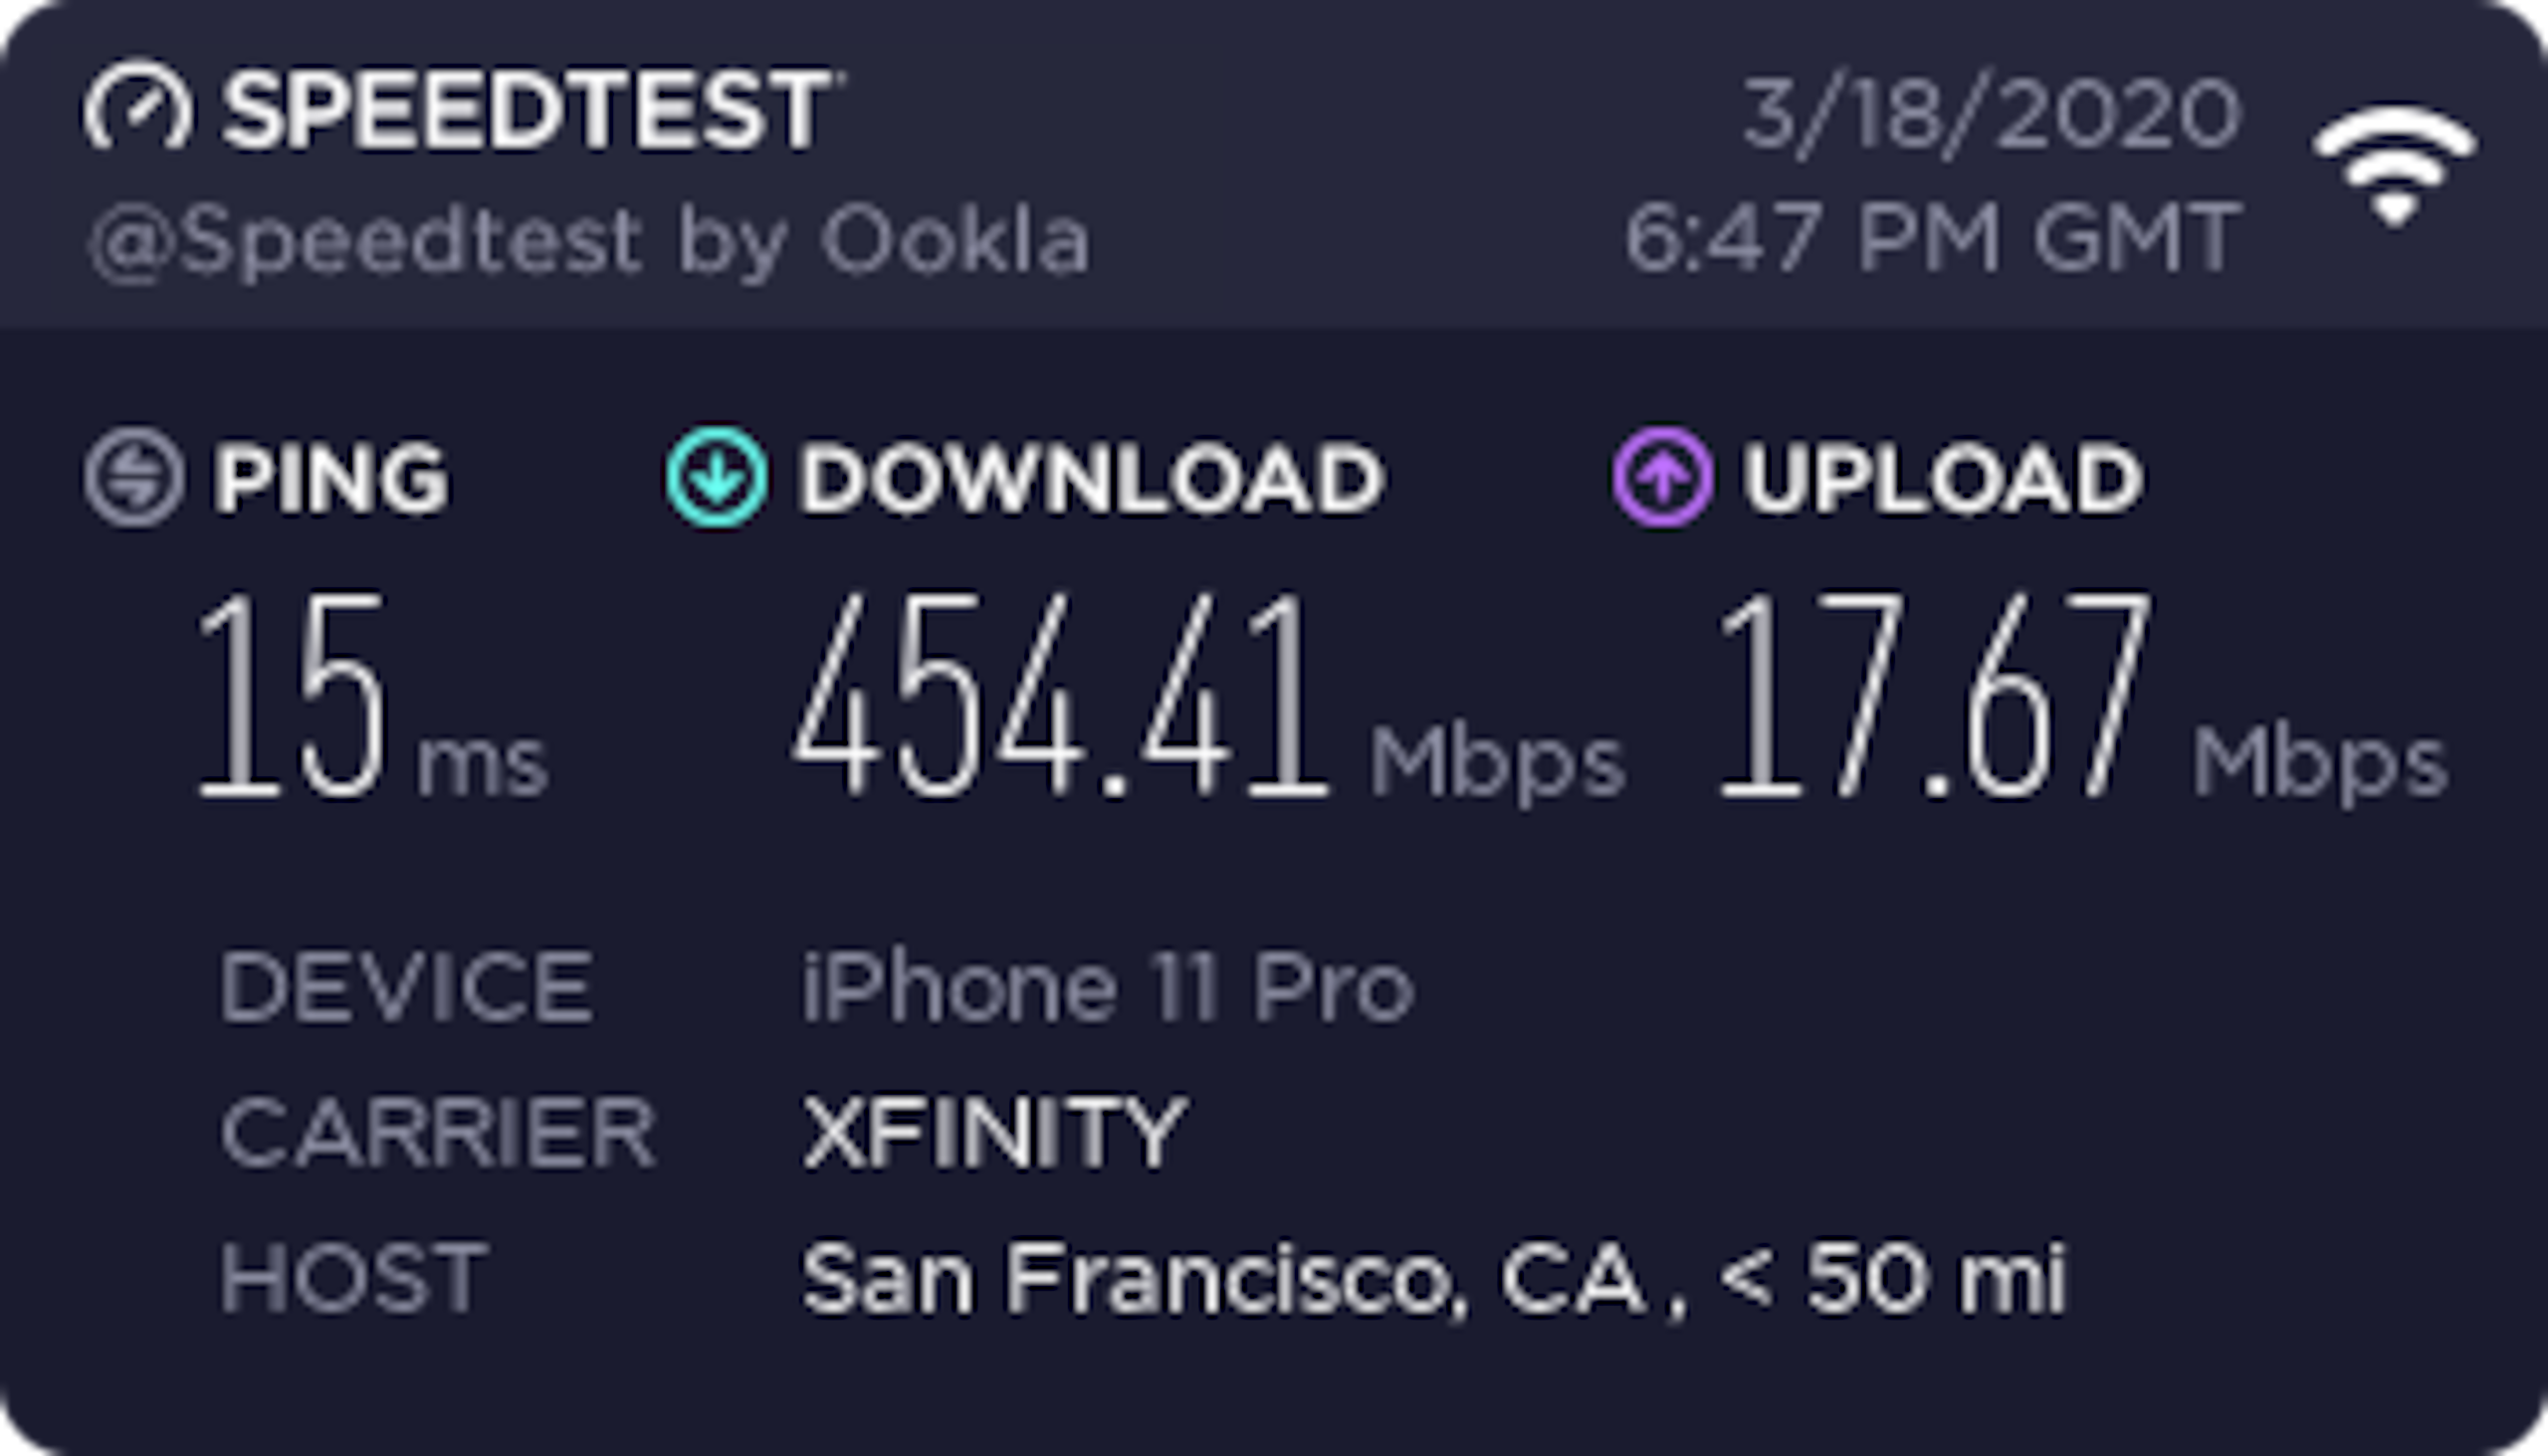Image resolution: width=2548 pixels, height=1456 pixels.
Task: Click the 15 ms ping value
Action: click(372, 697)
